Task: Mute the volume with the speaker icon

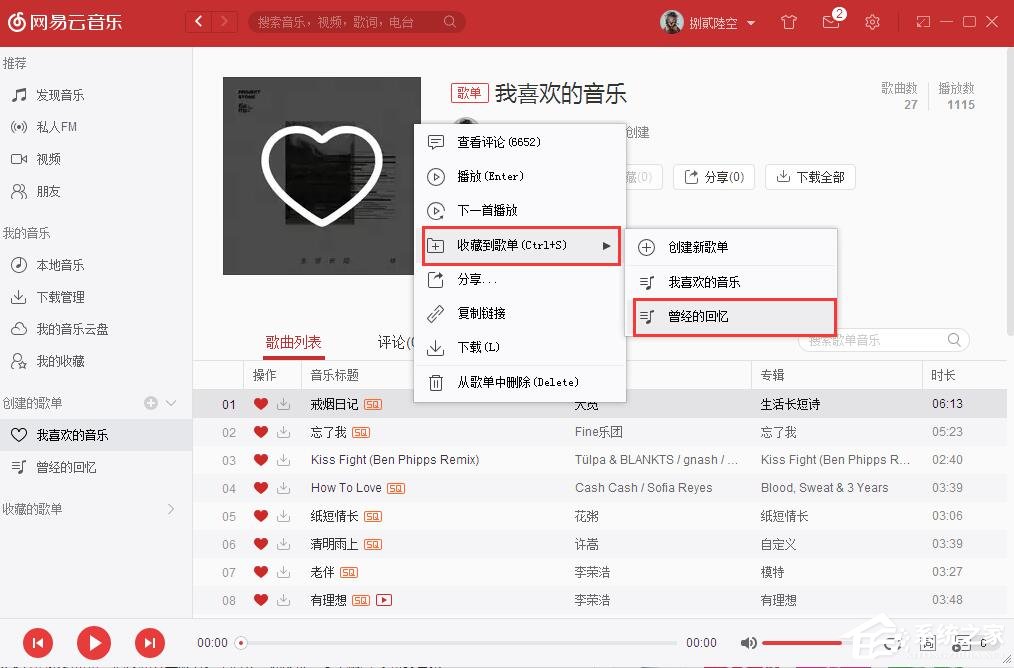Action: [749, 643]
